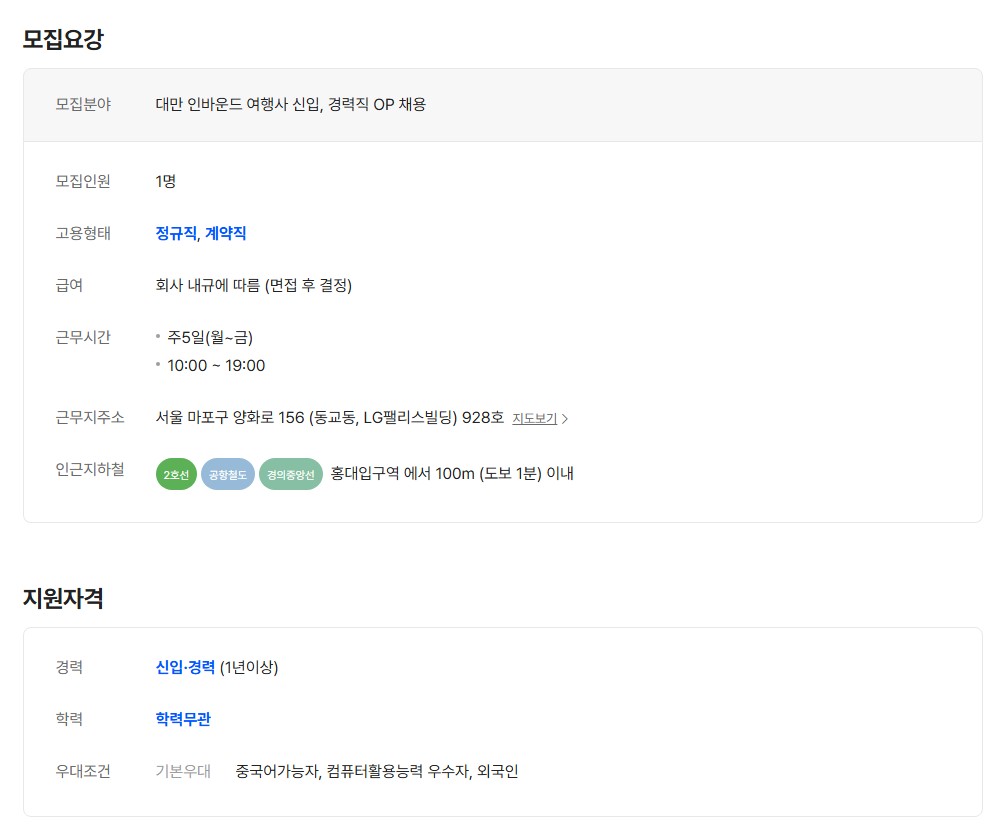Open the 지도보기 map link
The height and width of the screenshot is (834, 1005).
tap(535, 419)
